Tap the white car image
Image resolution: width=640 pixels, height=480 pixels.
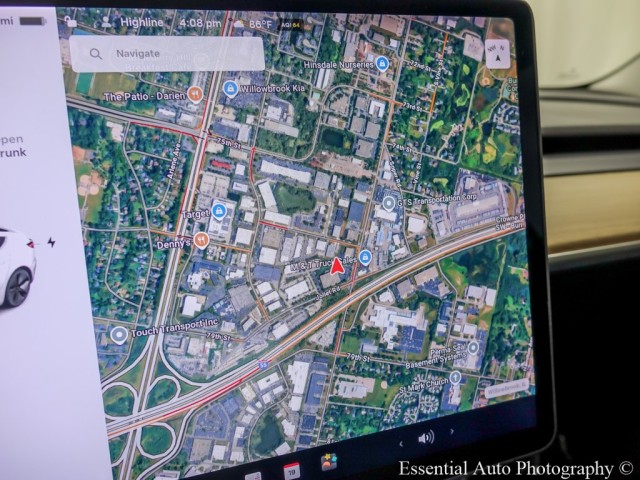pos(16,267)
